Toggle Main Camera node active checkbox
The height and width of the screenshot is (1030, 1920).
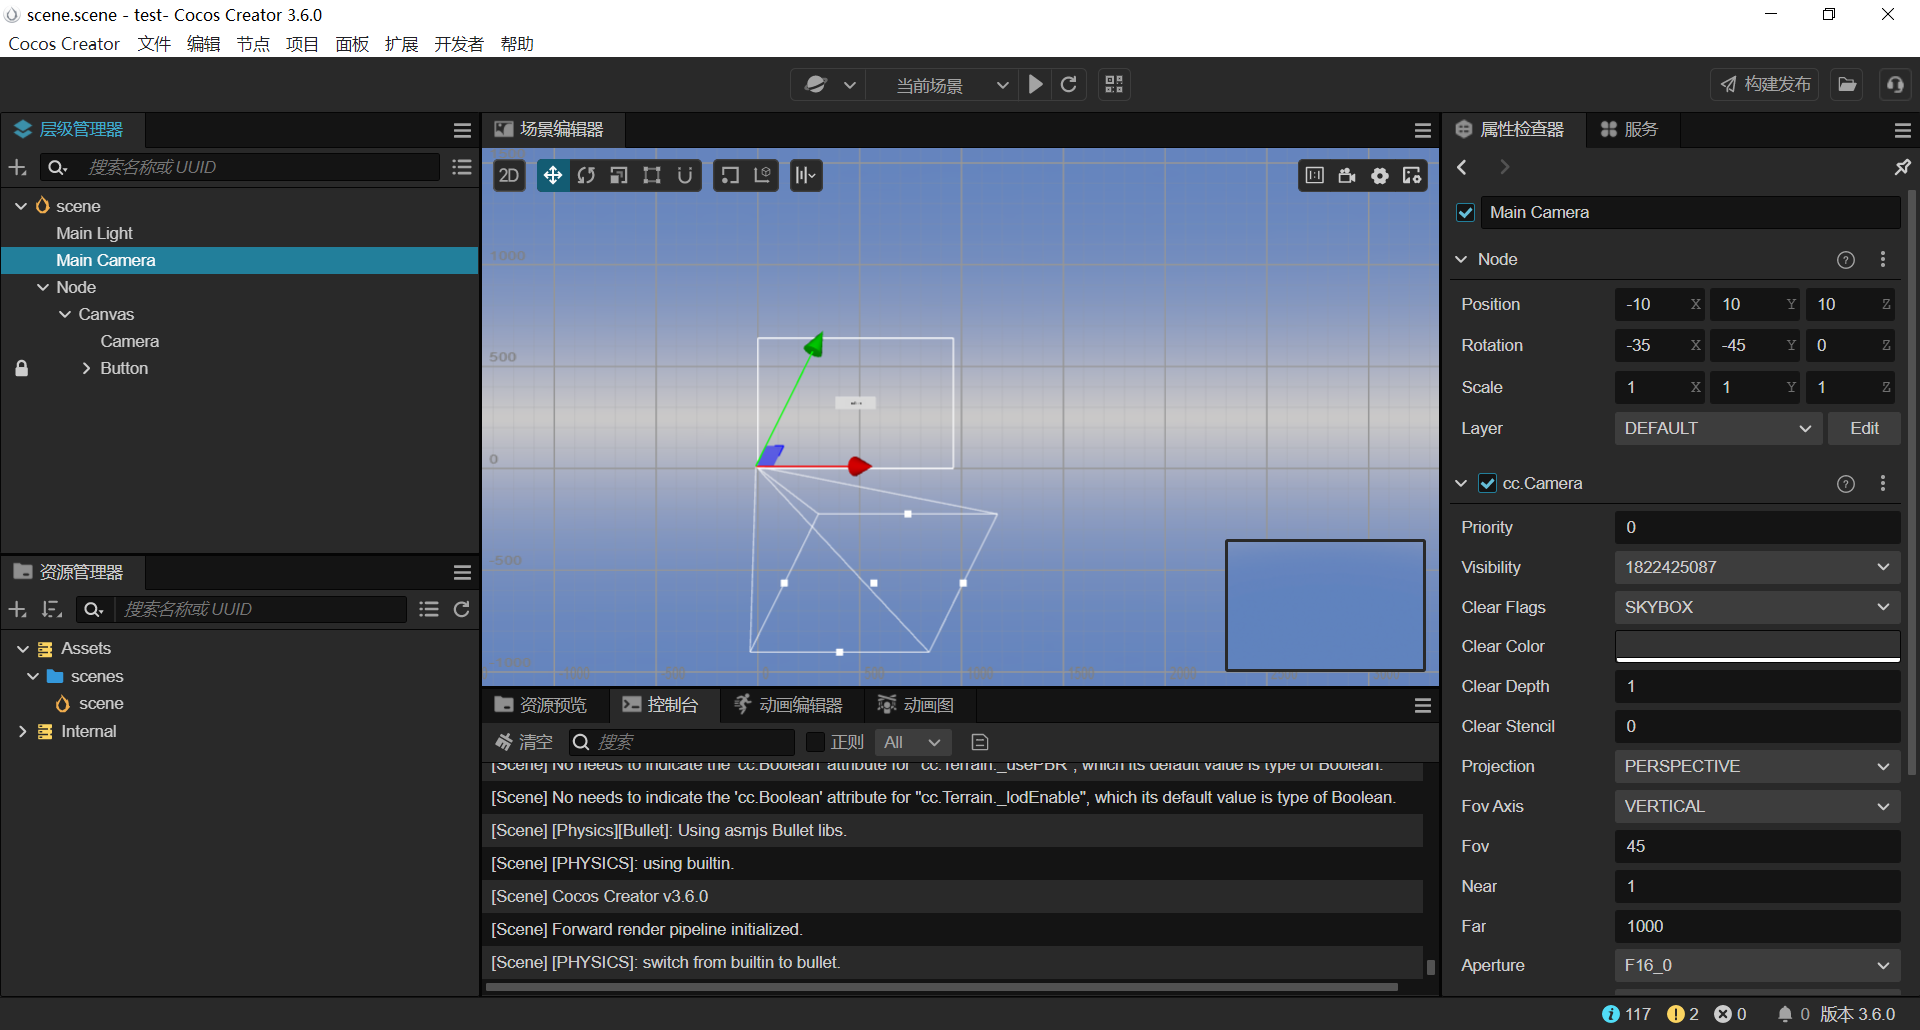1466,213
